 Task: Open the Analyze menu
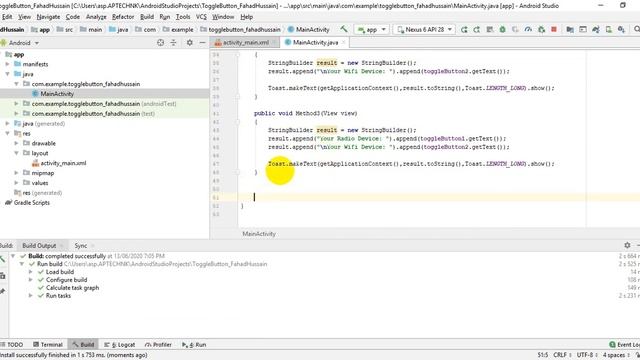coord(96,17)
